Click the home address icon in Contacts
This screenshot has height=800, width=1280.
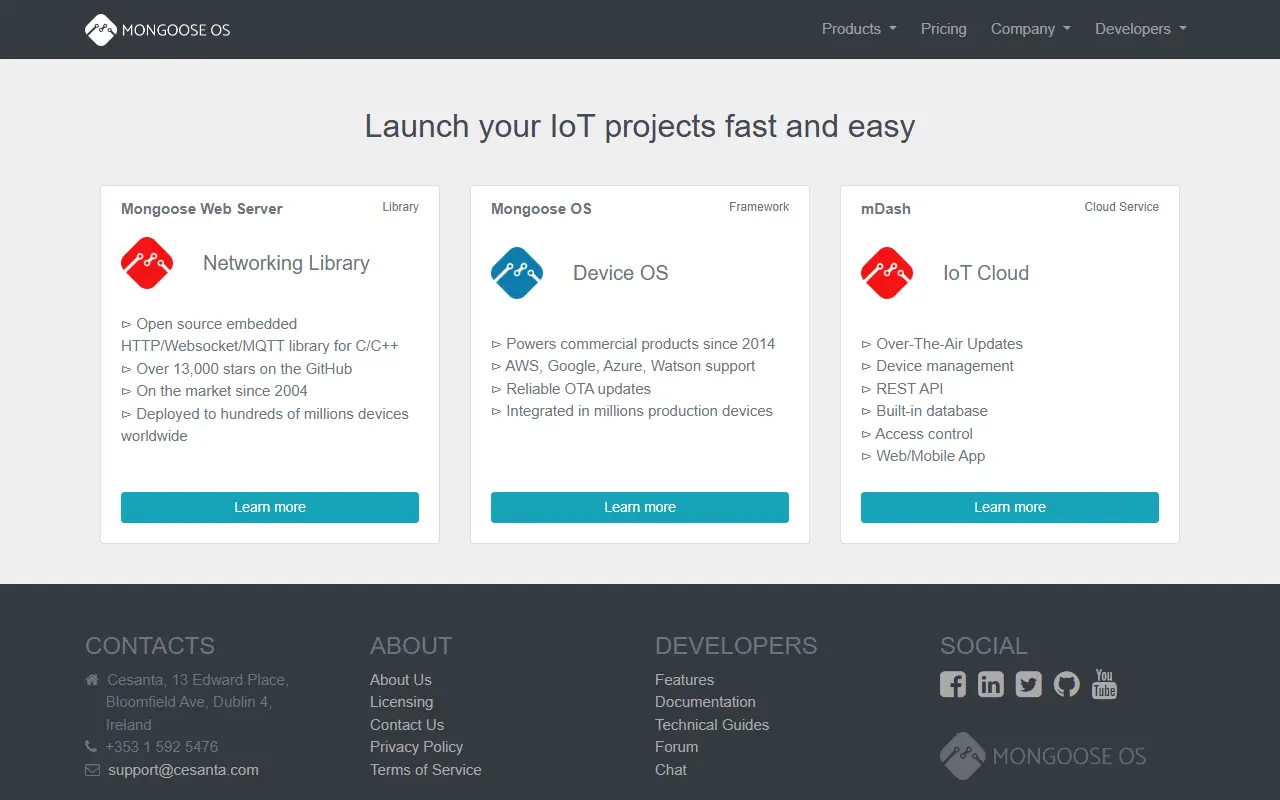coord(92,680)
